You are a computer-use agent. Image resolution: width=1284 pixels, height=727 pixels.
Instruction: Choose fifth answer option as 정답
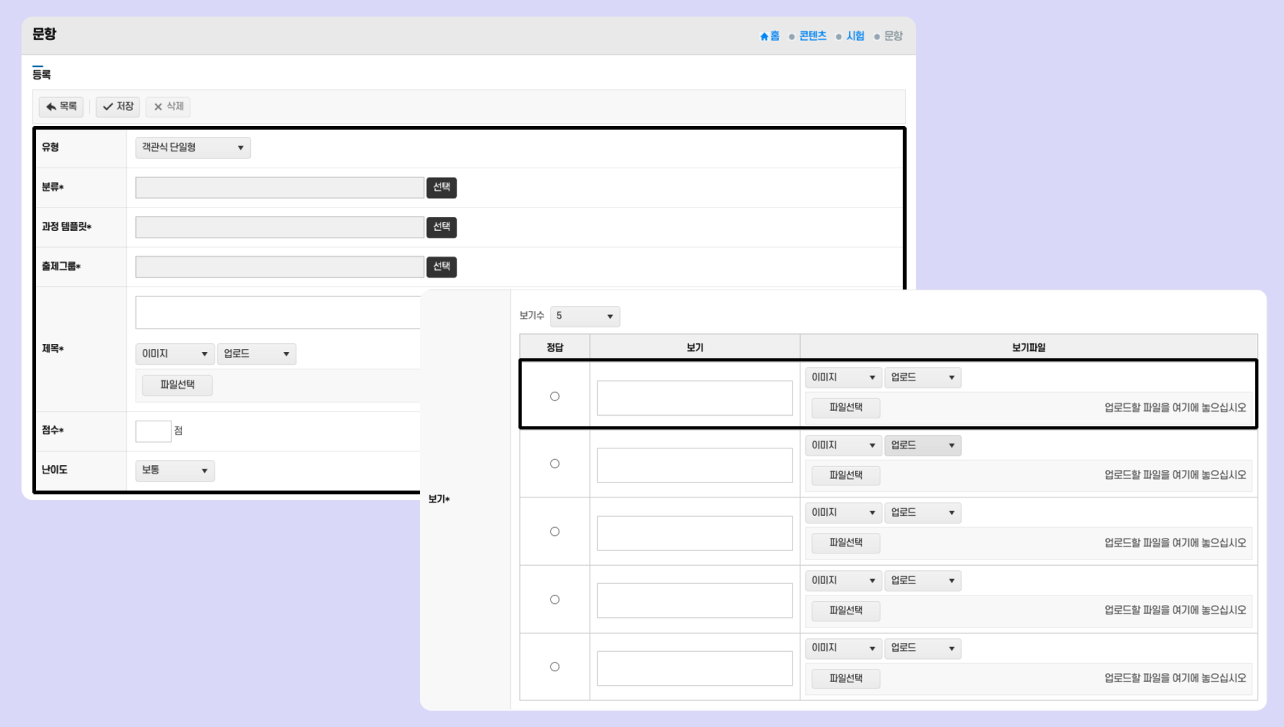coord(555,667)
